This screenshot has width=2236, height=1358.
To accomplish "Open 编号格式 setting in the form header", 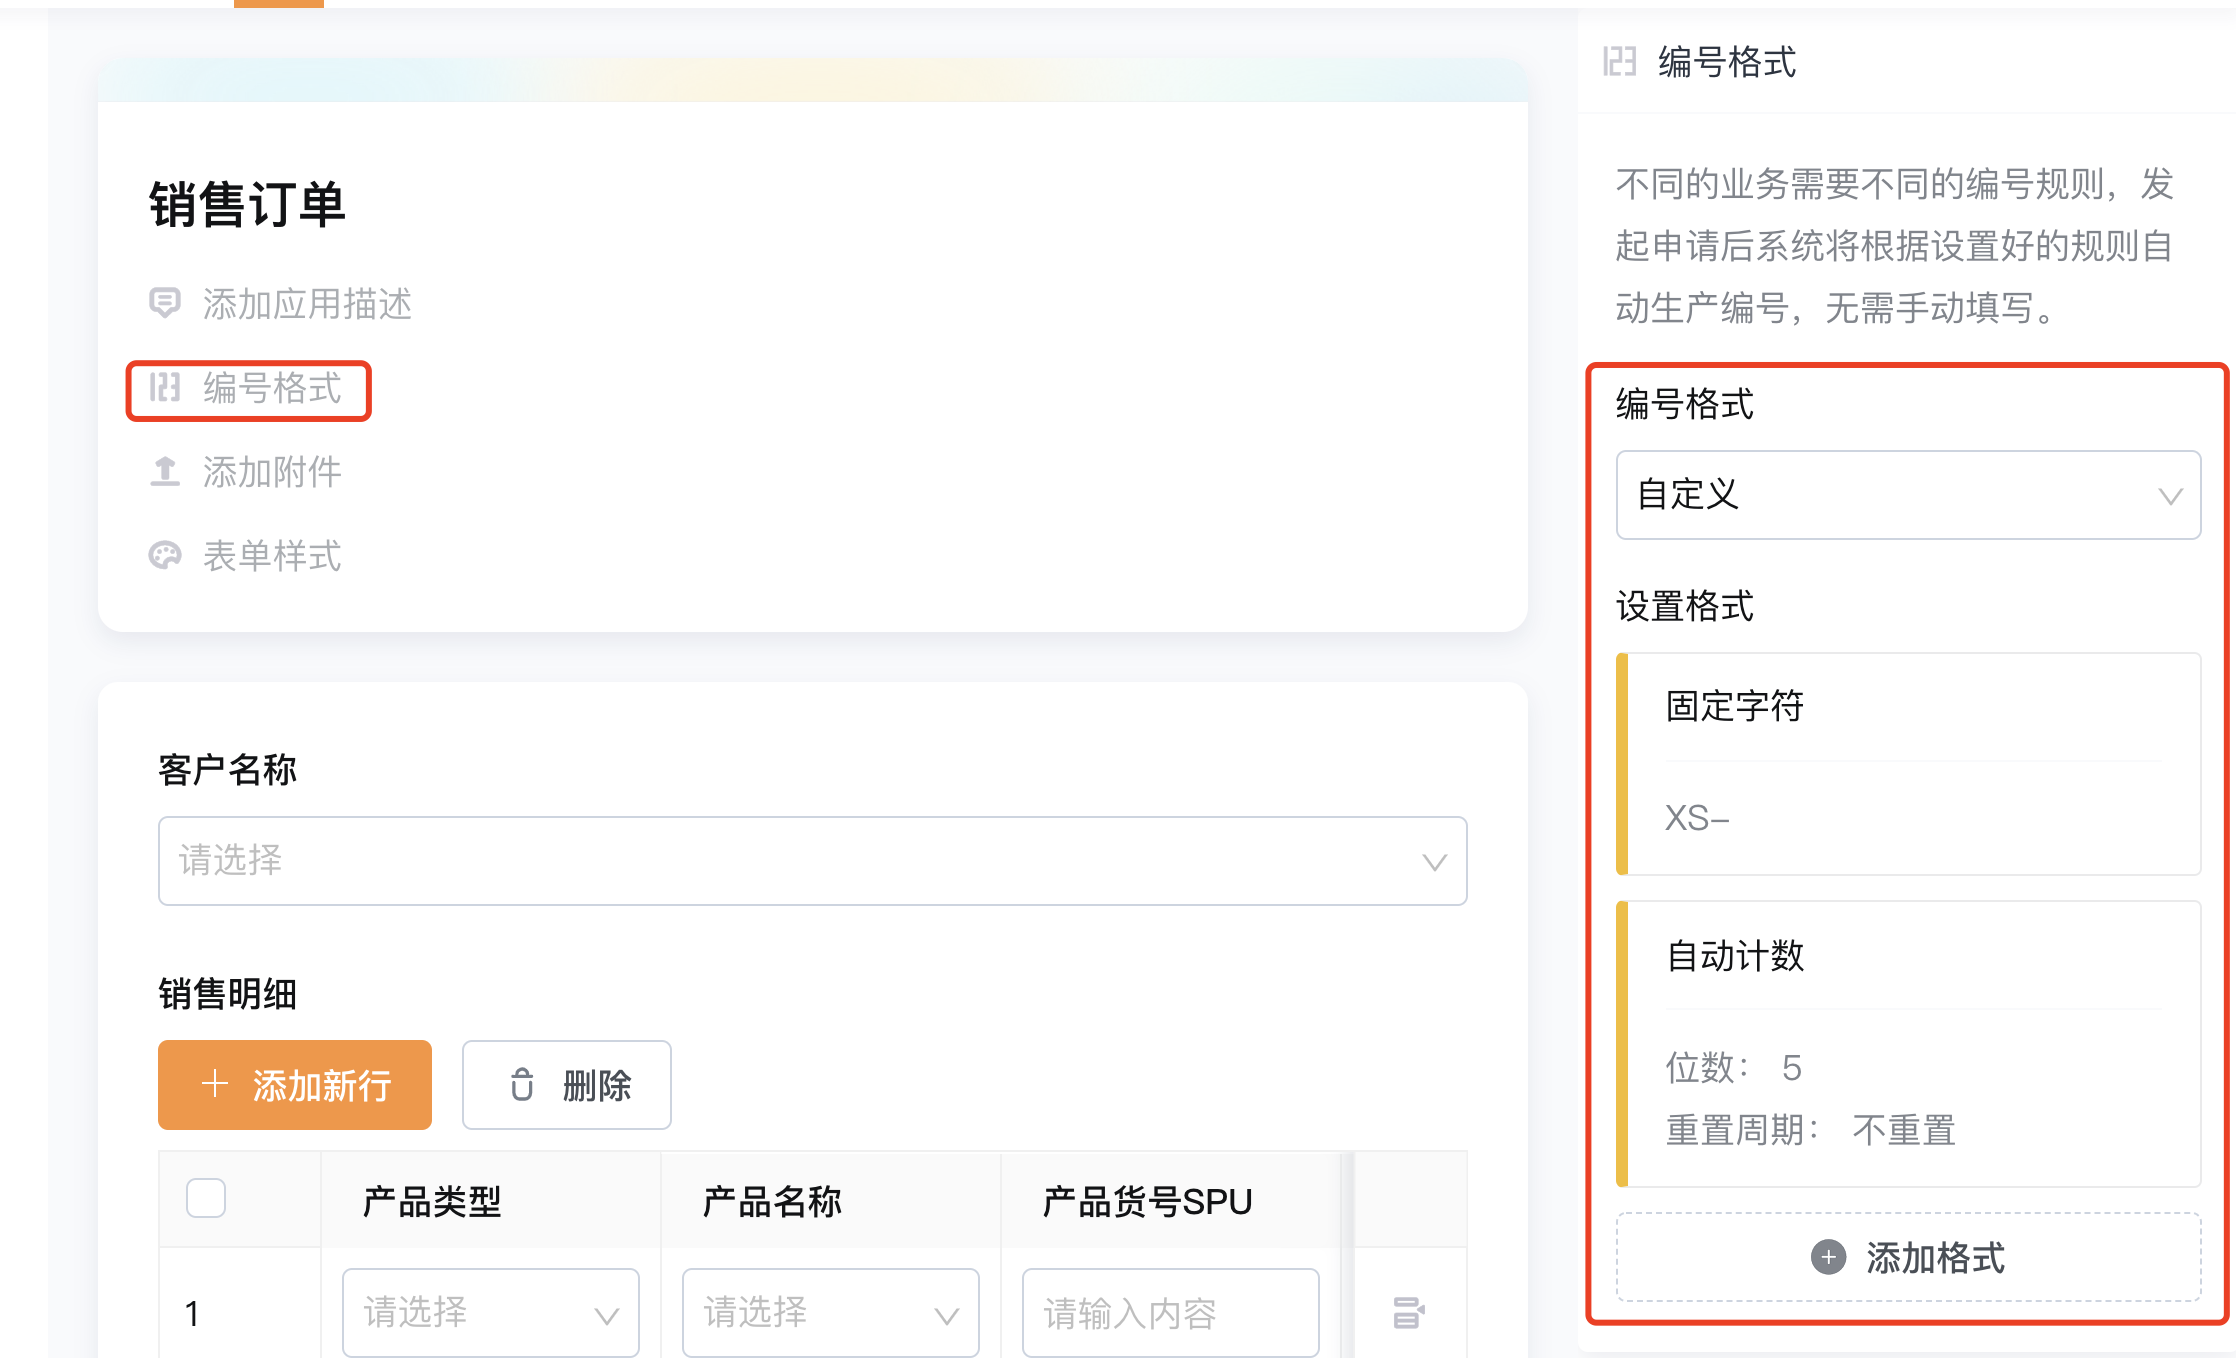I will (272, 387).
